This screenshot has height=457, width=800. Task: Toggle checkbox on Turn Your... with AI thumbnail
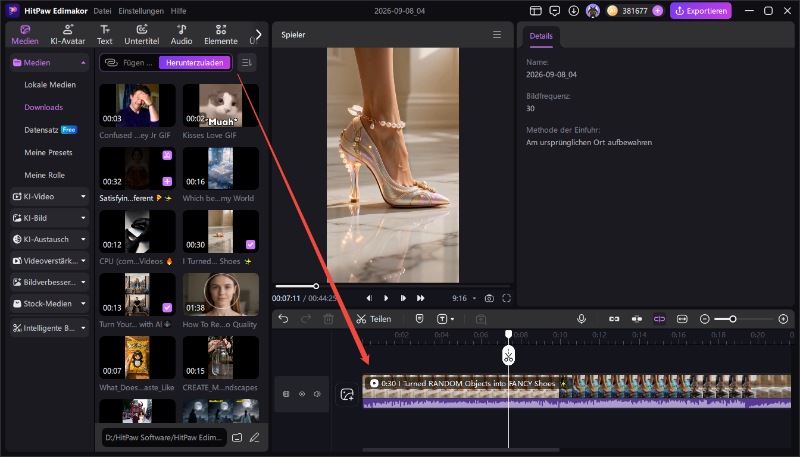(167, 308)
